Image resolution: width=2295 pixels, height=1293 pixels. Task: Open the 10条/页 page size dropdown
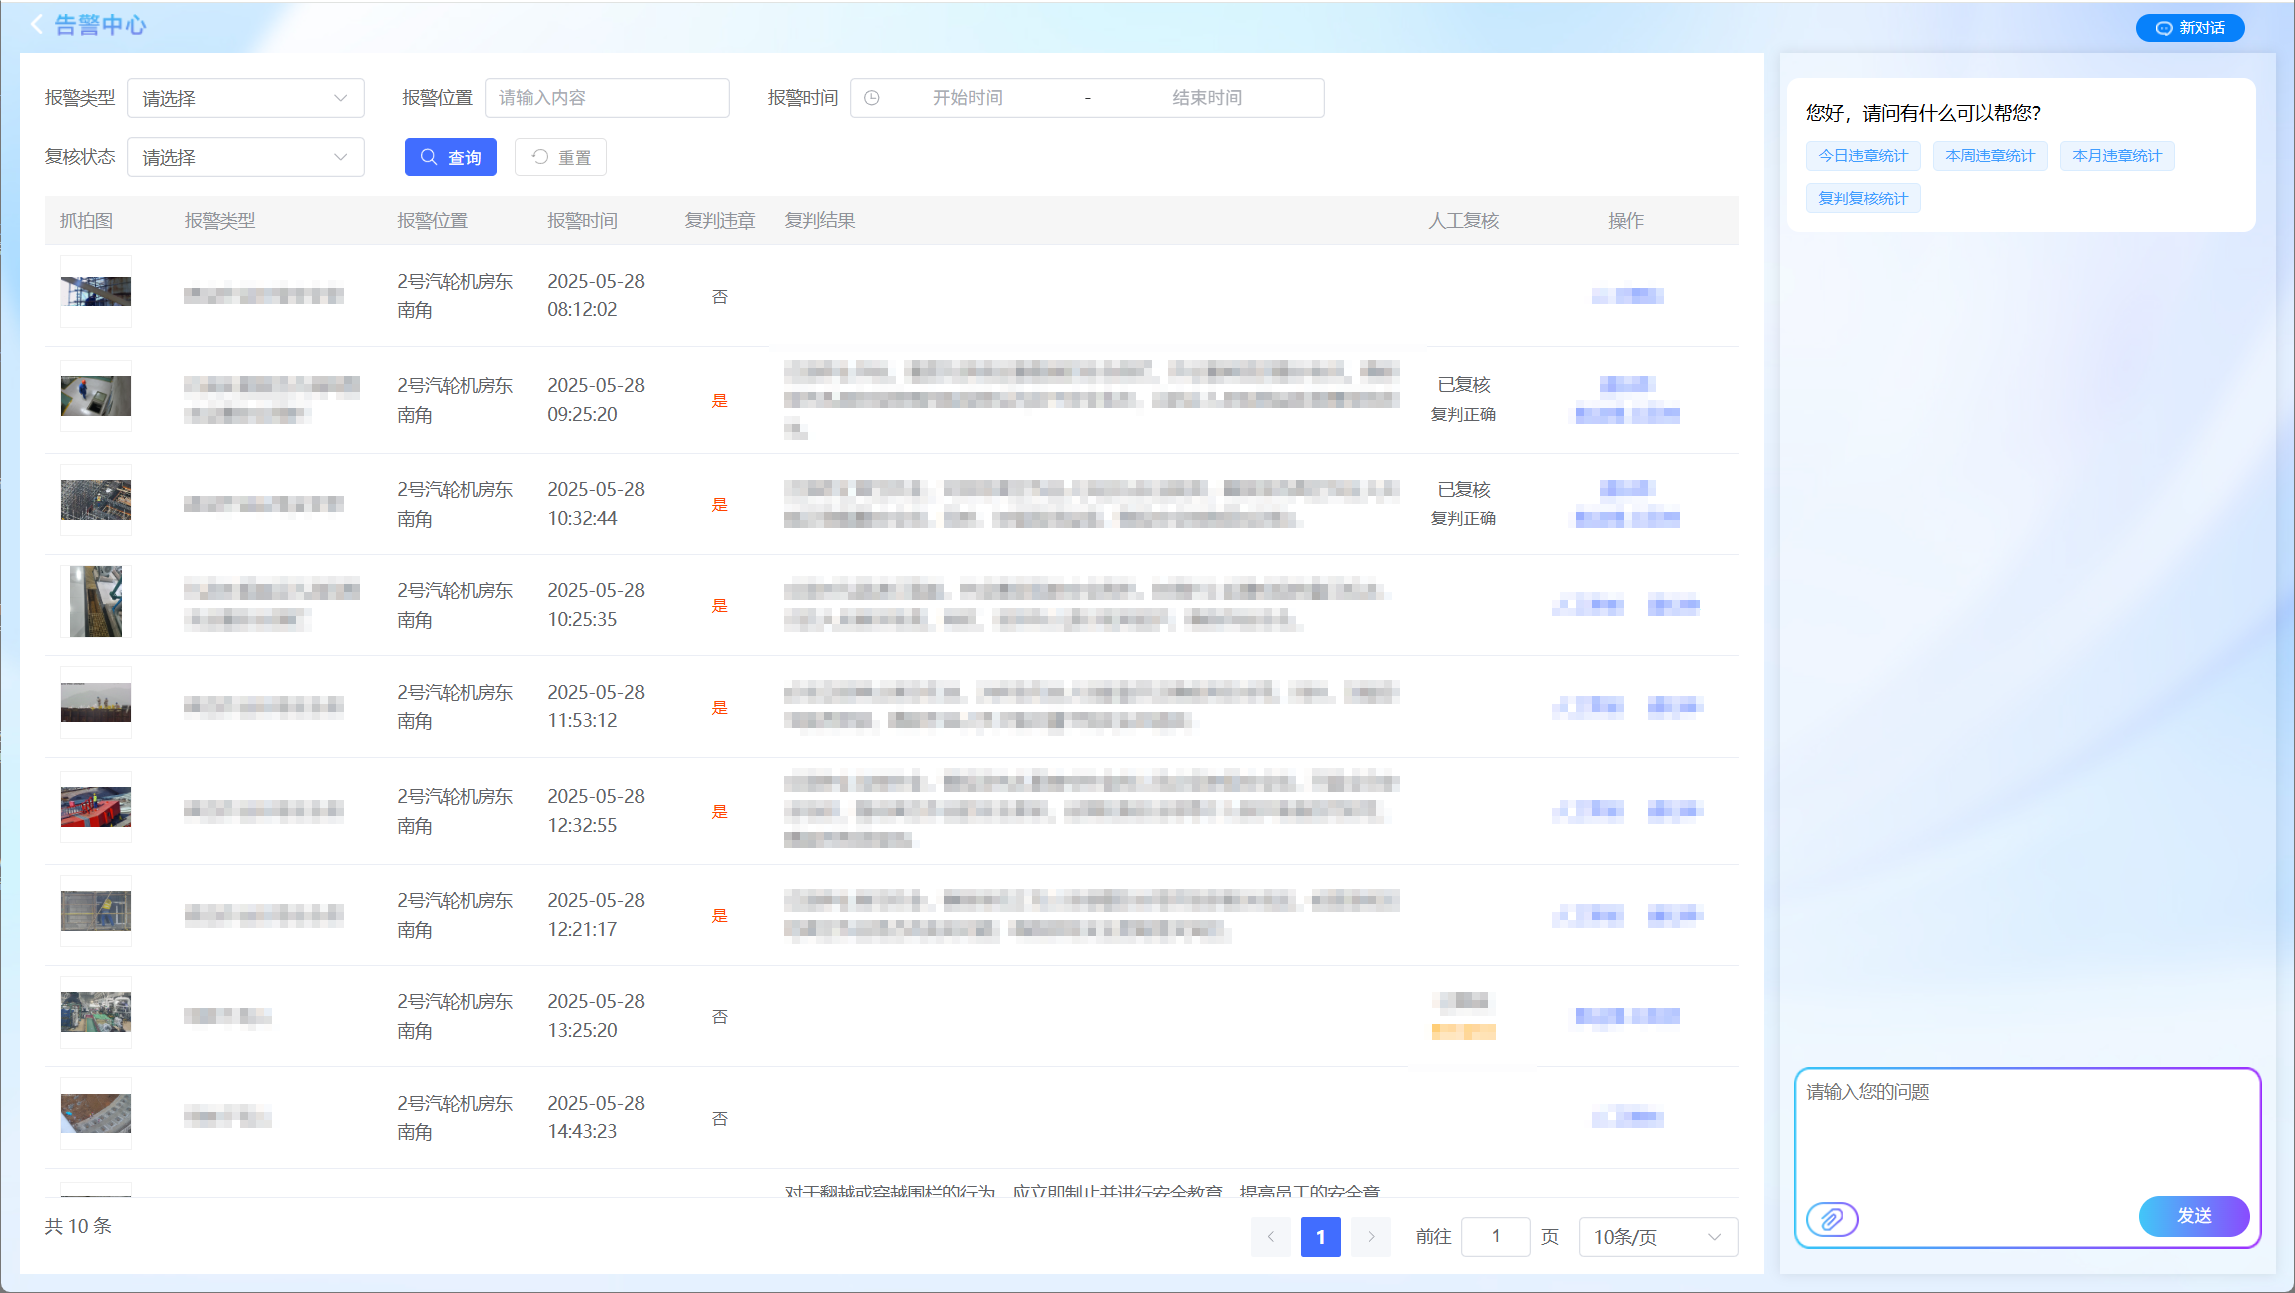pos(1657,1237)
